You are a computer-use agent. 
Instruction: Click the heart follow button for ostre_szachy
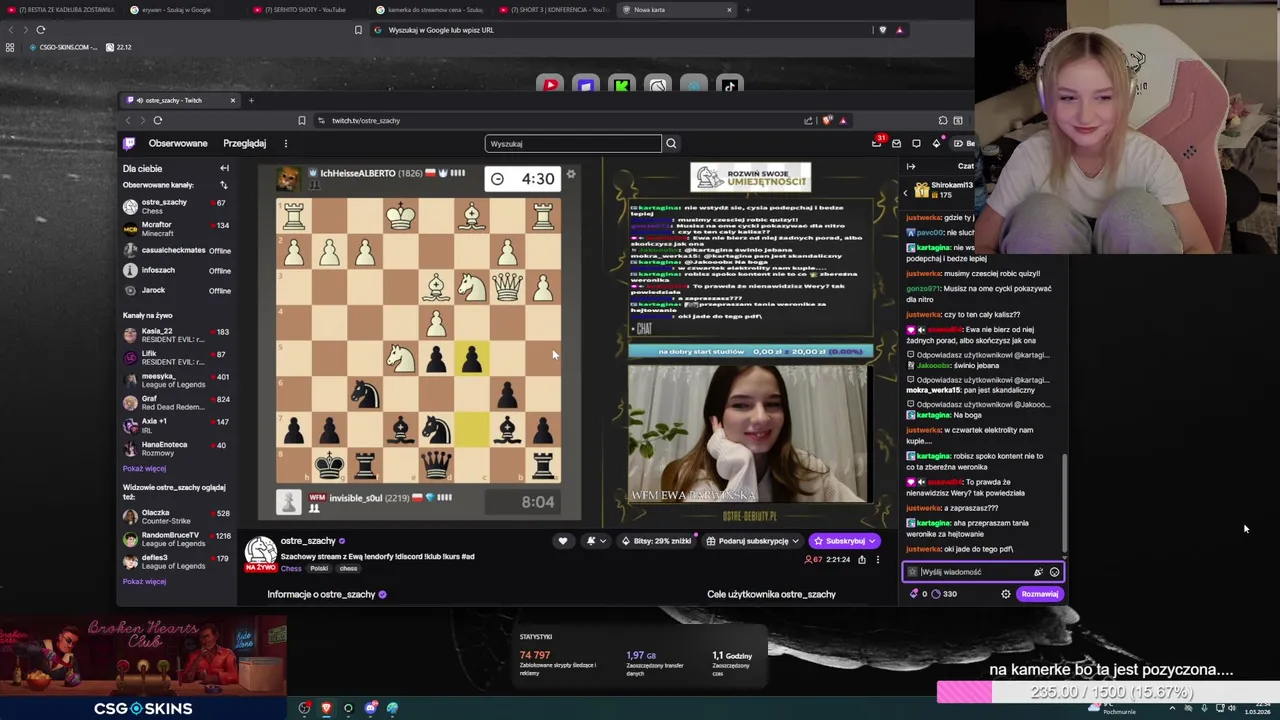click(562, 541)
